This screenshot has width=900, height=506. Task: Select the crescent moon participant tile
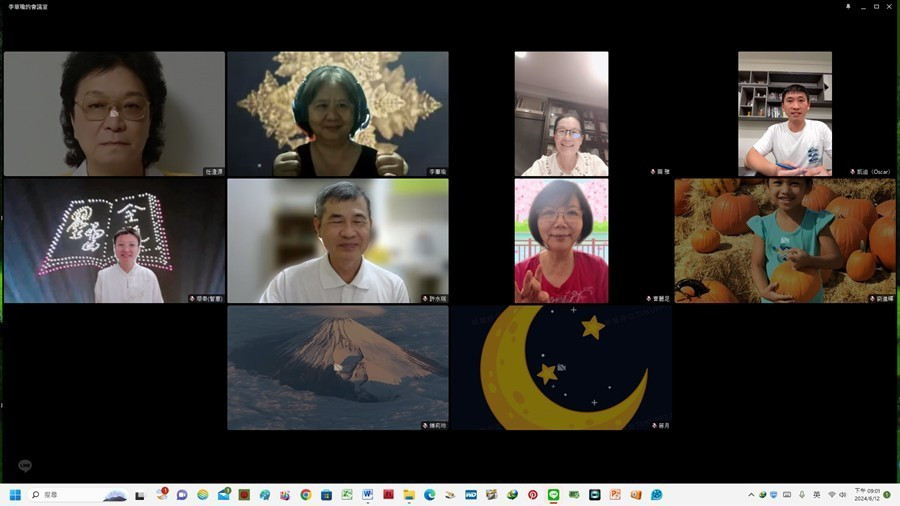(x=561, y=367)
